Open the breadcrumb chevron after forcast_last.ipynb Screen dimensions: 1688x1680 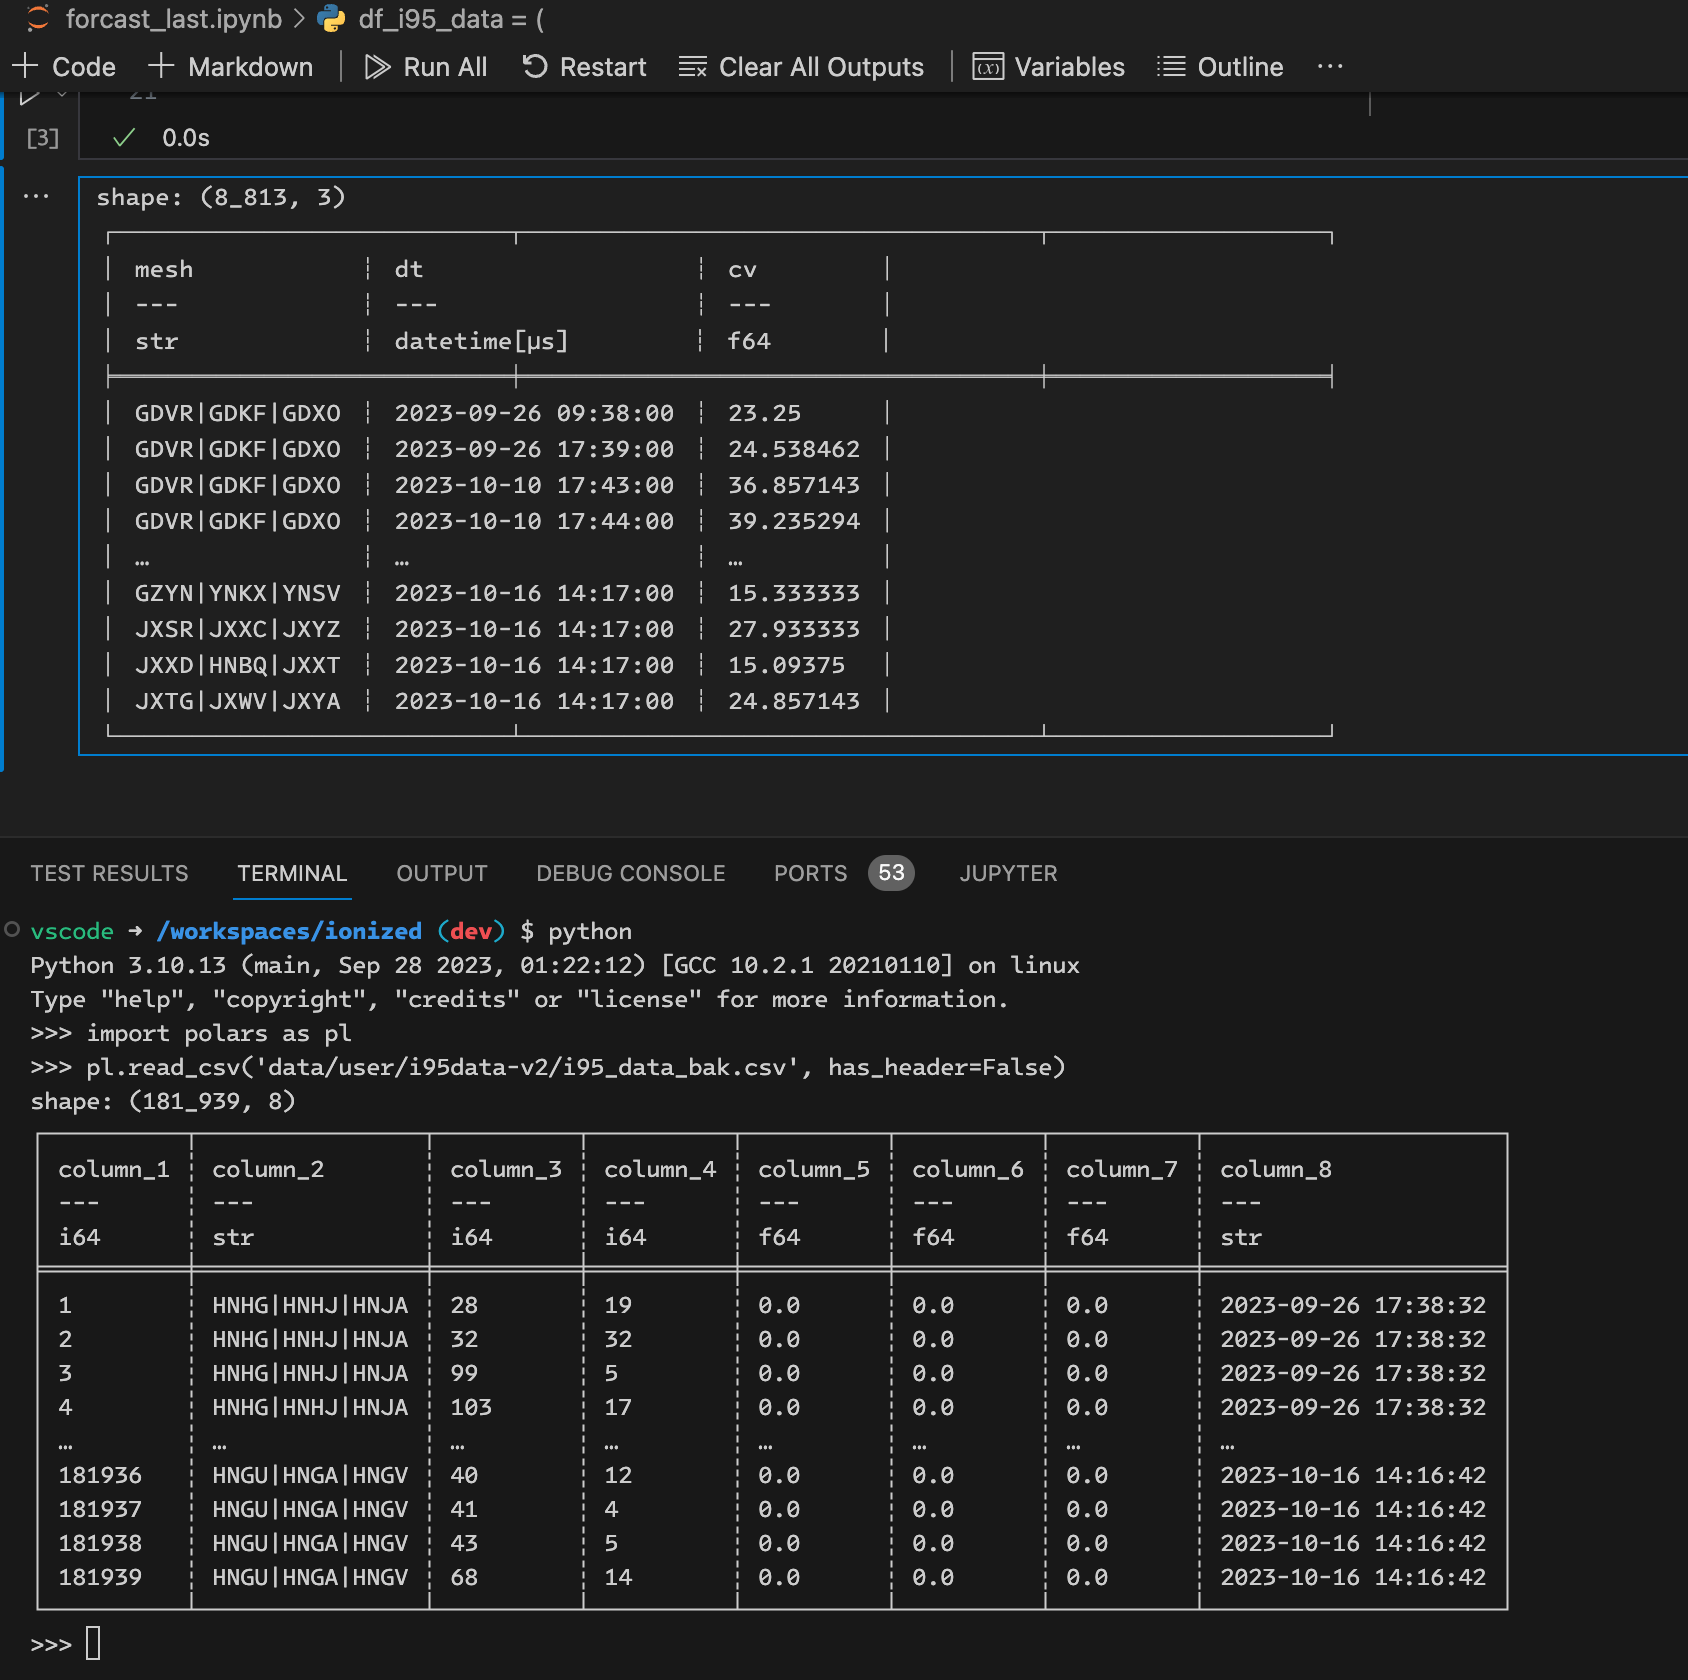point(296,18)
